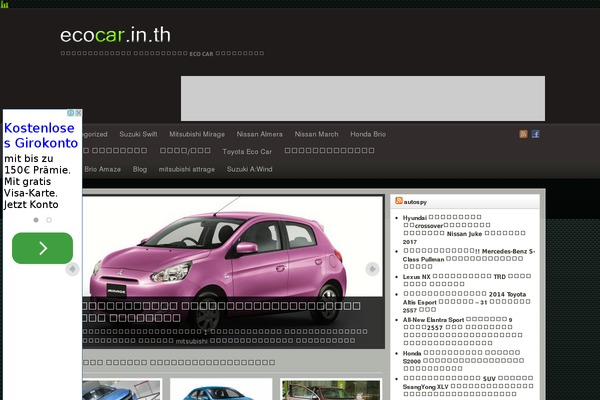The width and height of the screenshot is (600, 400).
Task: Open the Kostenloses Girokonto ad headline
Action: pos(41,135)
